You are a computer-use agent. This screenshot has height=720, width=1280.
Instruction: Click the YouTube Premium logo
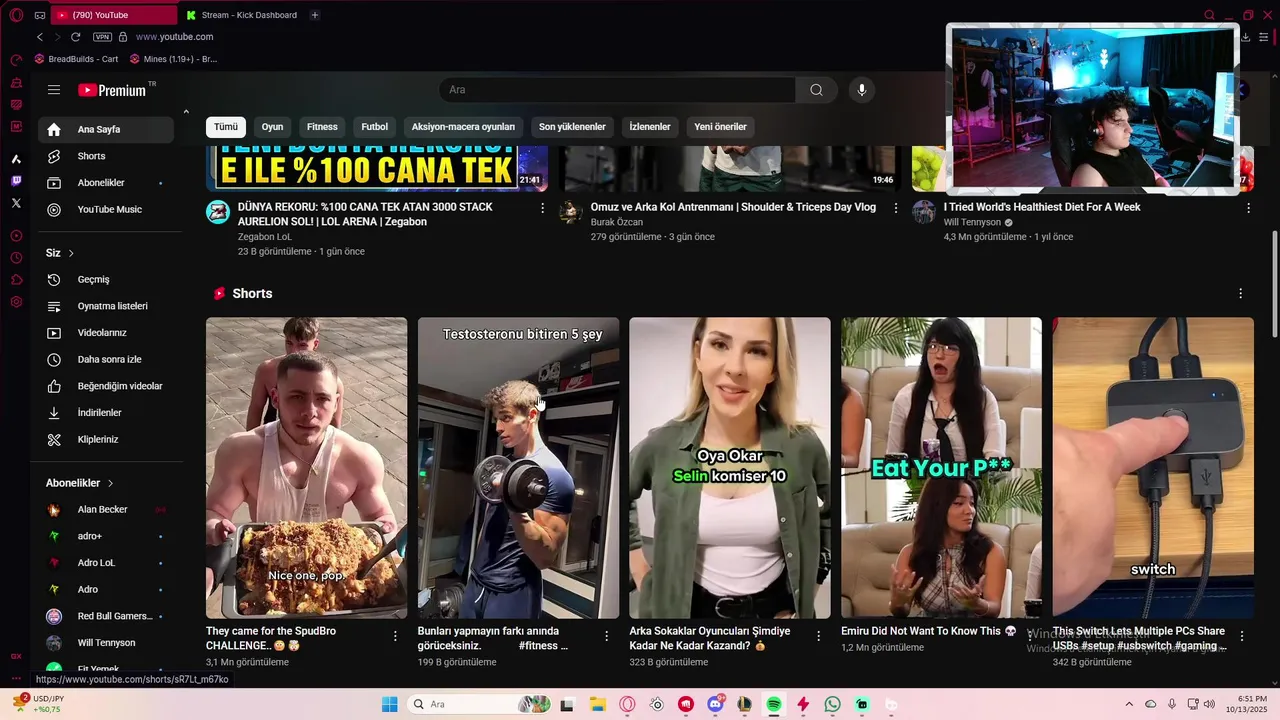(x=112, y=90)
